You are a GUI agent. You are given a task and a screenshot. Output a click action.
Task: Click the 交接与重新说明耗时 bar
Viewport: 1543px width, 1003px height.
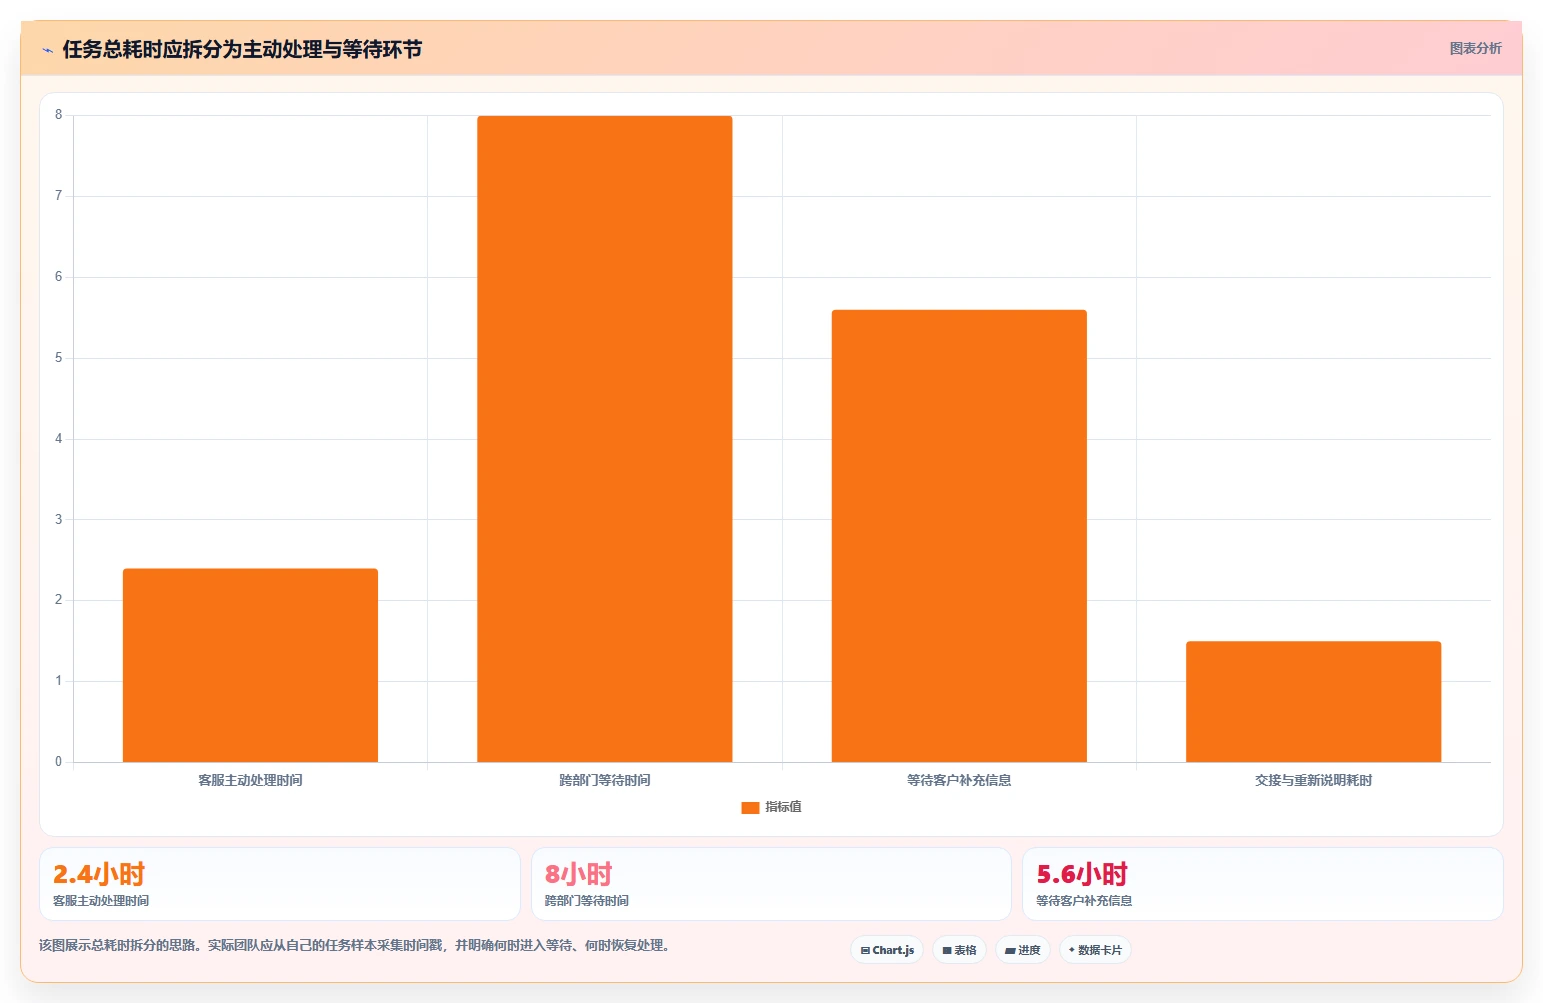pos(1313,701)
